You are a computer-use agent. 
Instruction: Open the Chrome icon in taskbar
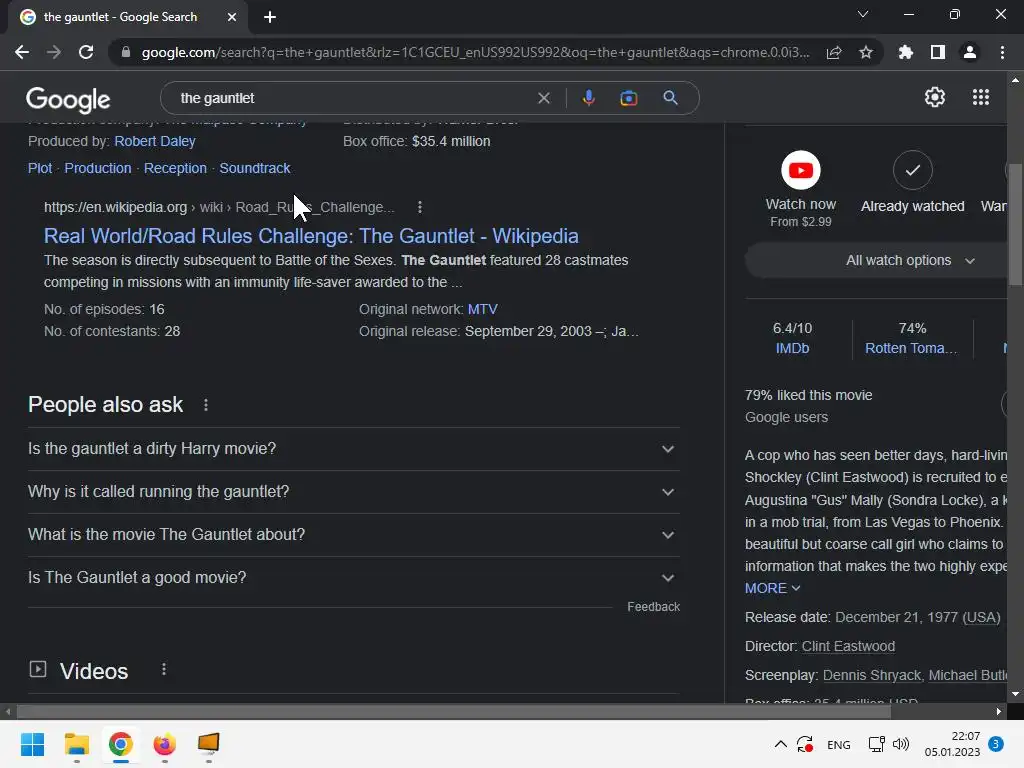coord(121,744)
